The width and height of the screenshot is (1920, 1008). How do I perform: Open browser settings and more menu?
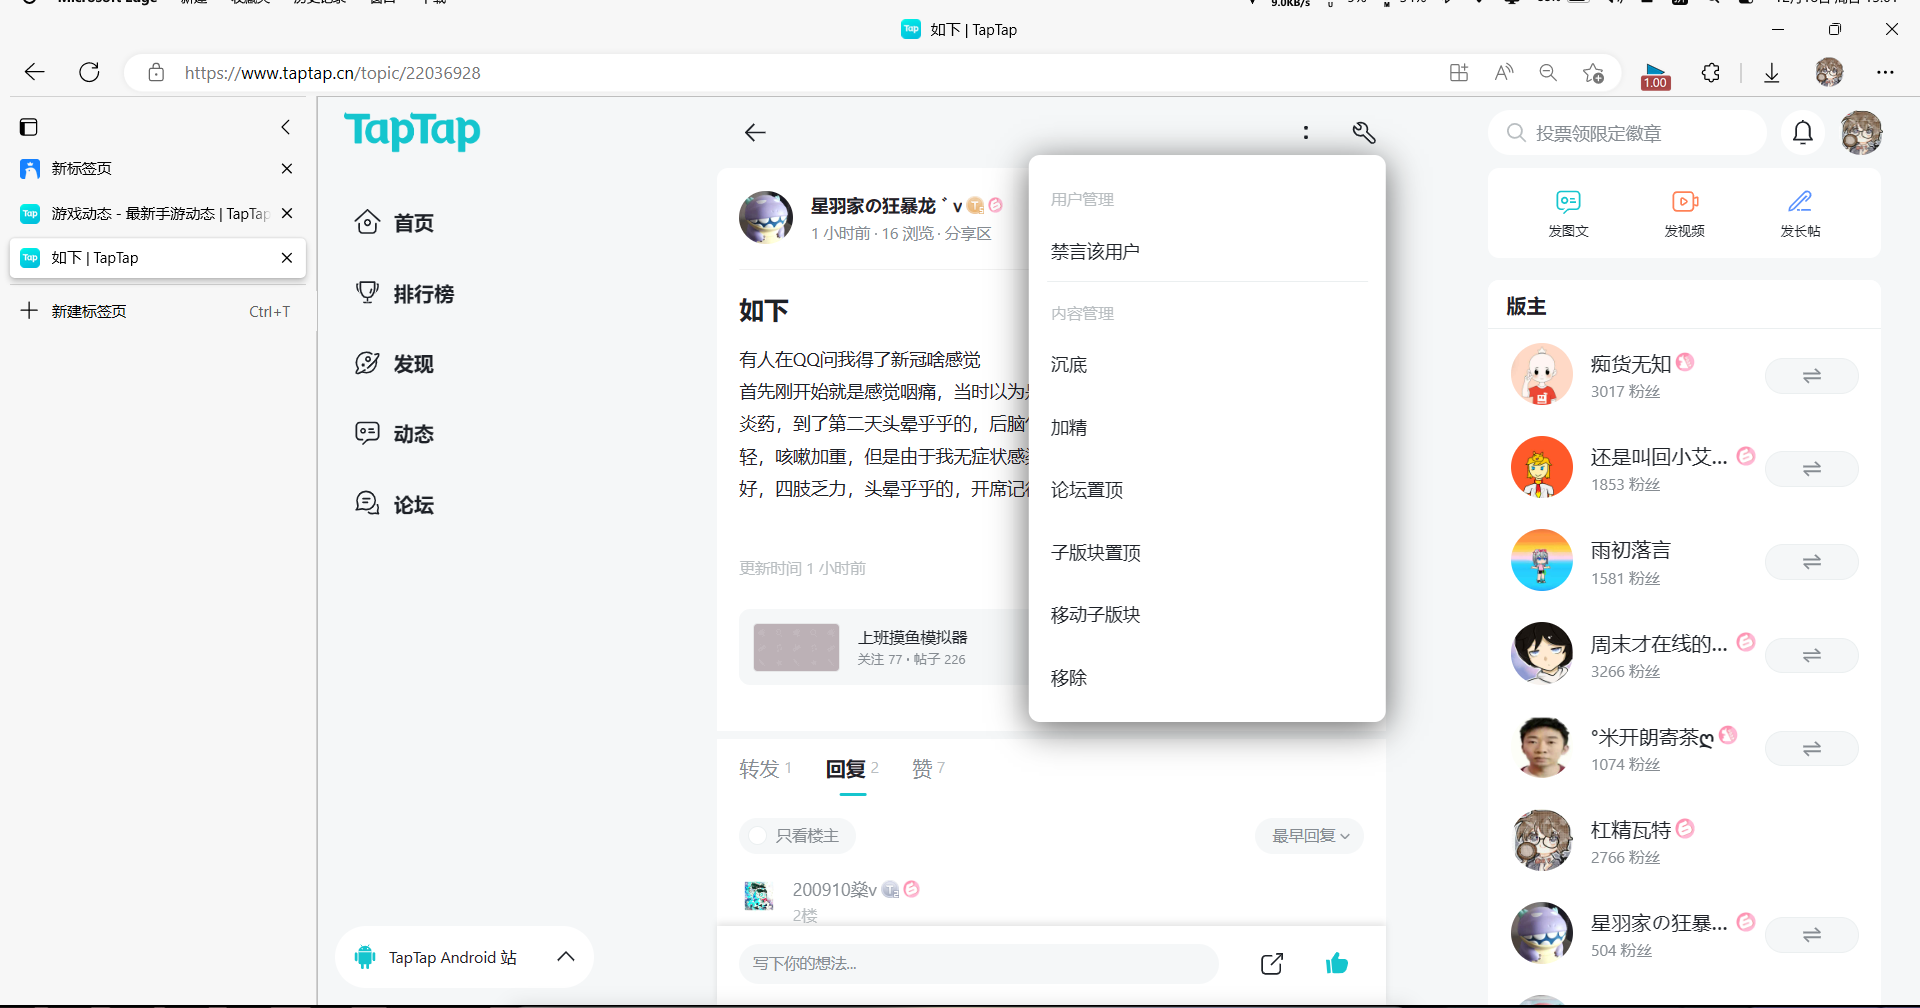tap(1885, 72)
